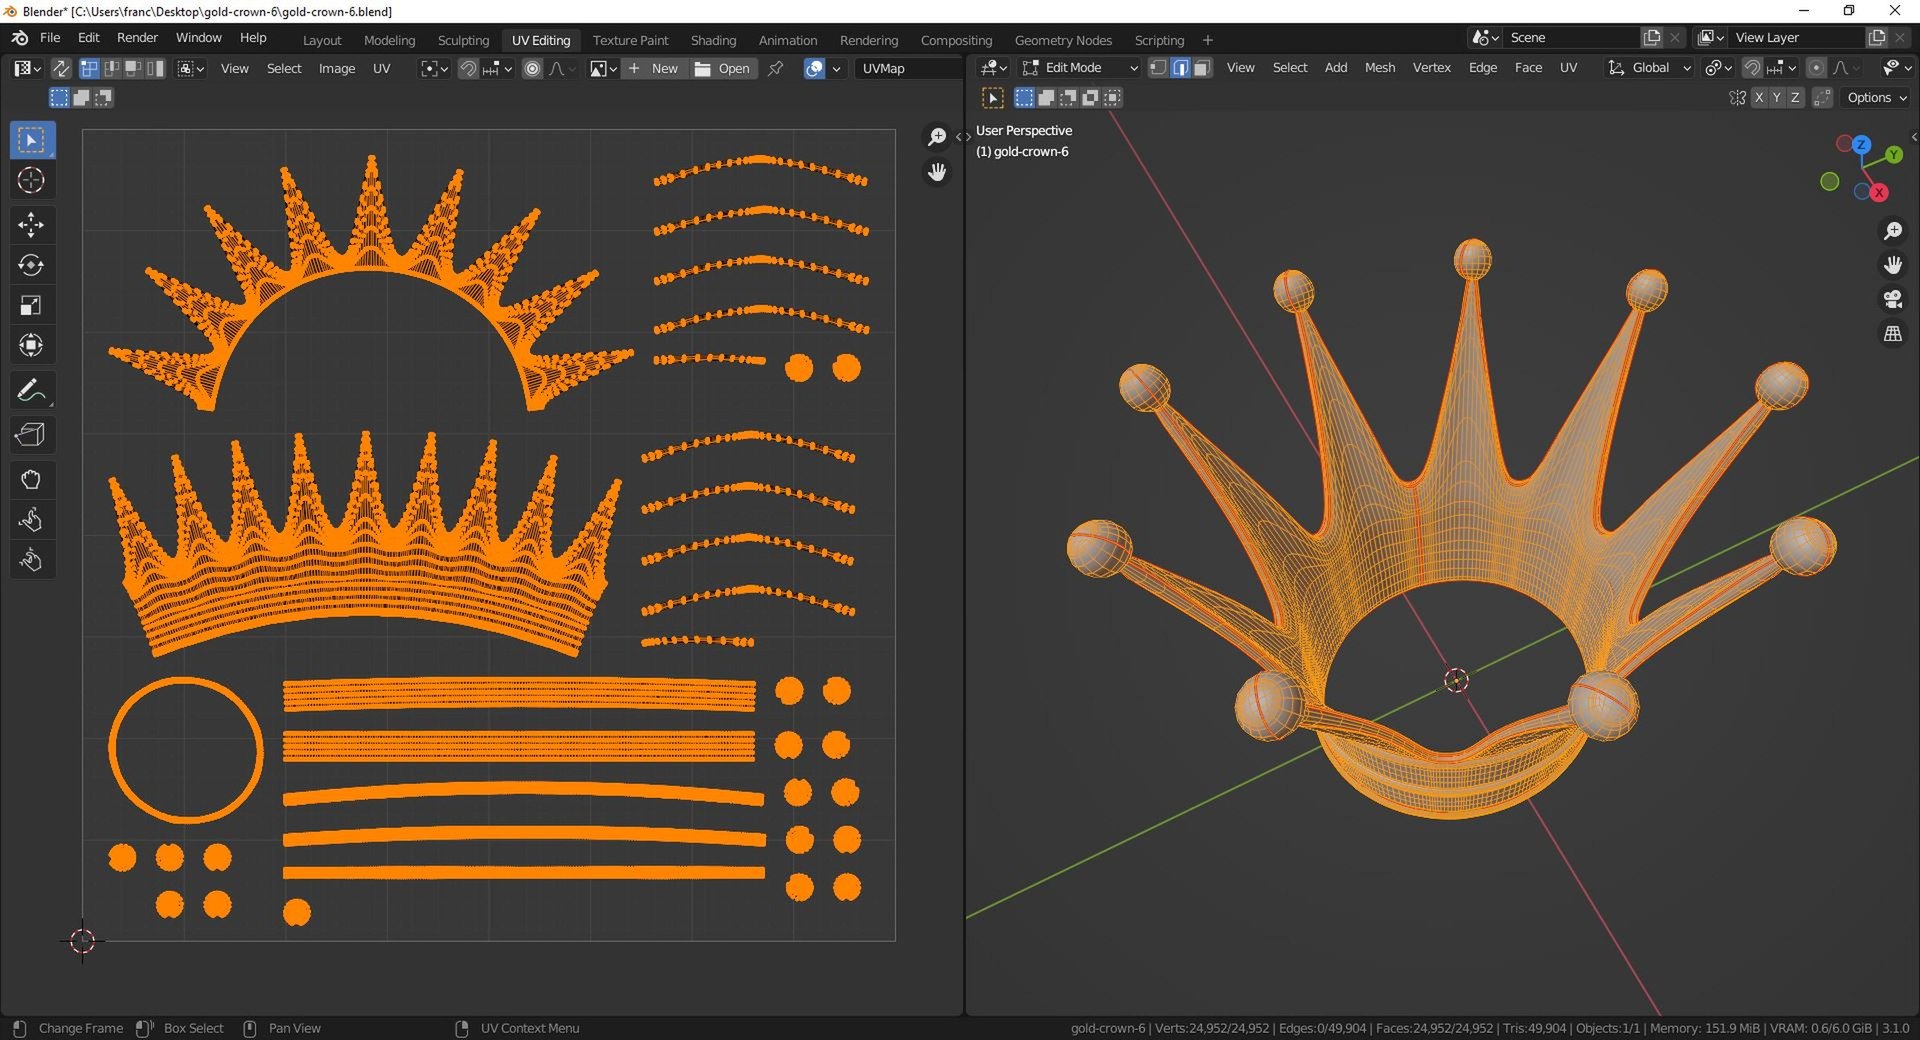Open the File menu
Screen dimensions: 1920x1040
[50, 38]
